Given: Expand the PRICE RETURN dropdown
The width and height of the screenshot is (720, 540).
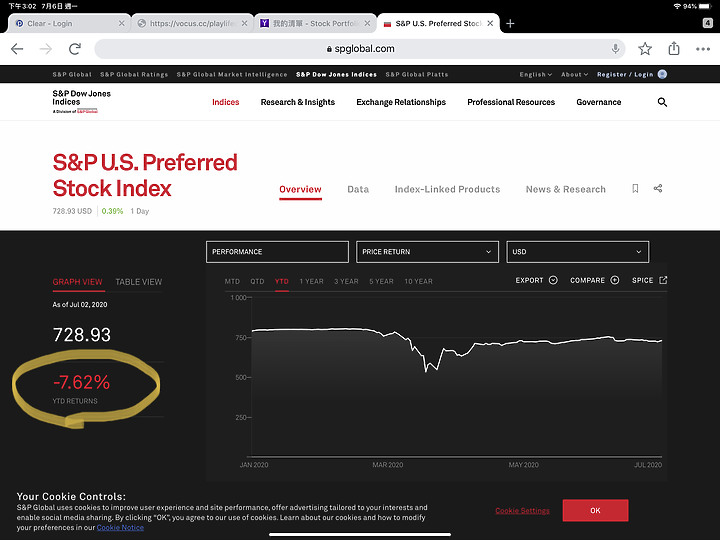Looking at the screenshot, I should (x=428, y=252).
